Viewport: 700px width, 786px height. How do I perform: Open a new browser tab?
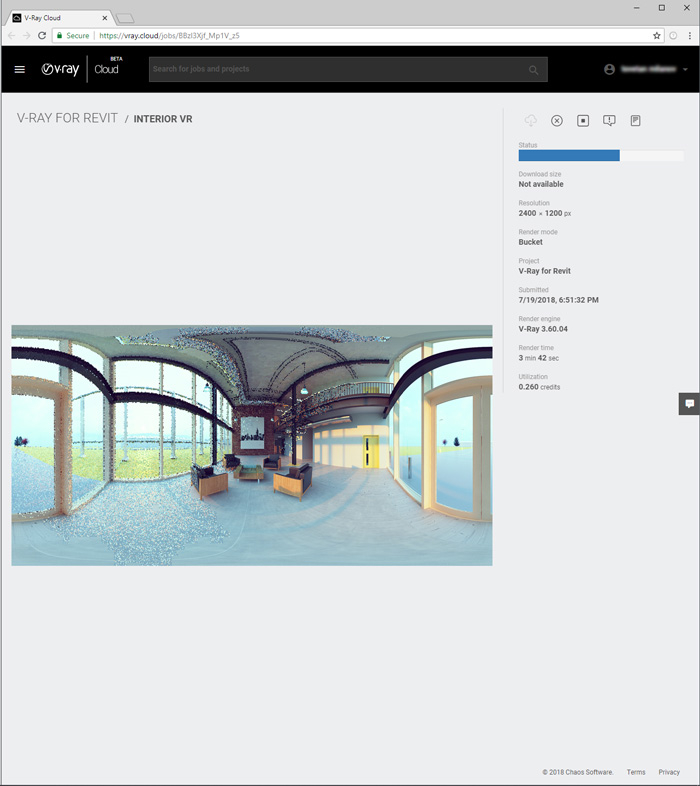(x=125, y=18)
